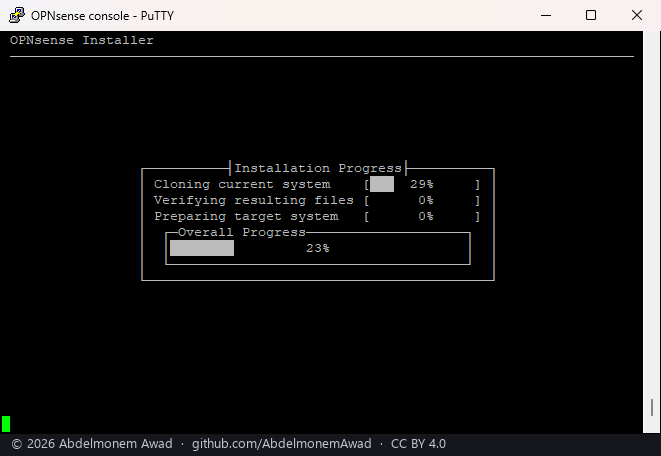Click the Cloning current system progress bar
The width and height of the screenshot is (661, 456).
[x=422, y=184]
